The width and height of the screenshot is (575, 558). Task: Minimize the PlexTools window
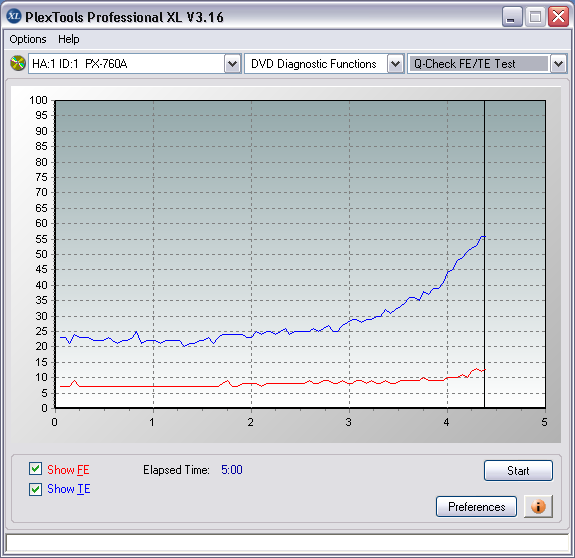click(x=512, y=17)
